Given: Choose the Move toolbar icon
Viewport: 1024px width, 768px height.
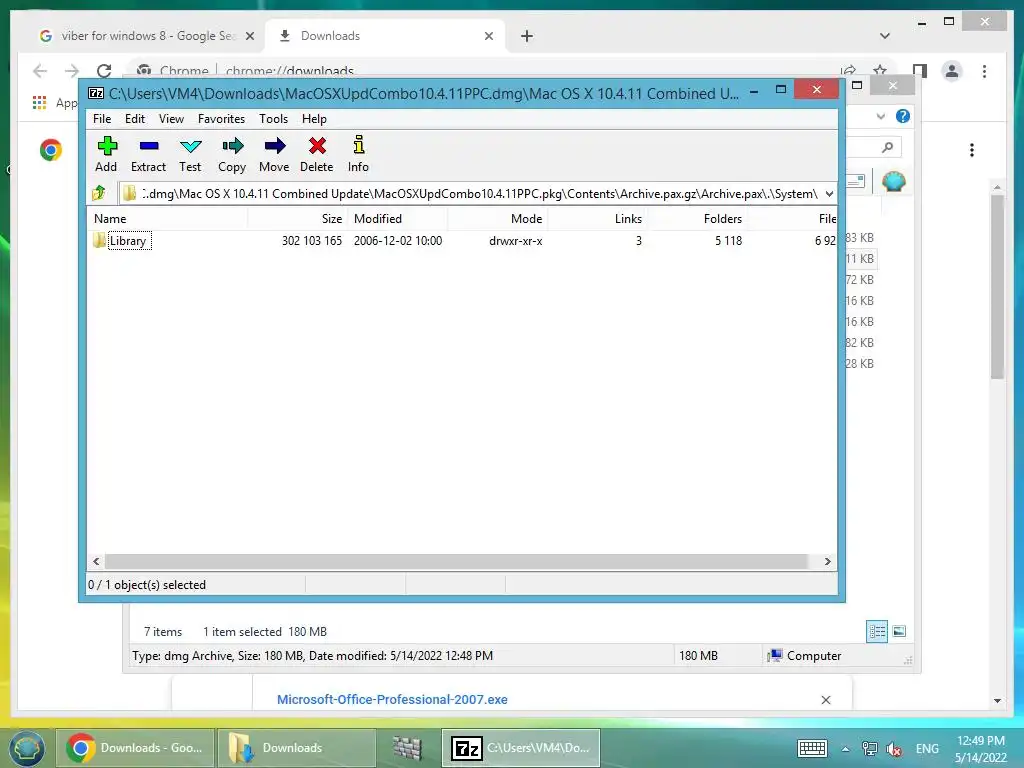Looking at the screenshot, I should (274, 154).
